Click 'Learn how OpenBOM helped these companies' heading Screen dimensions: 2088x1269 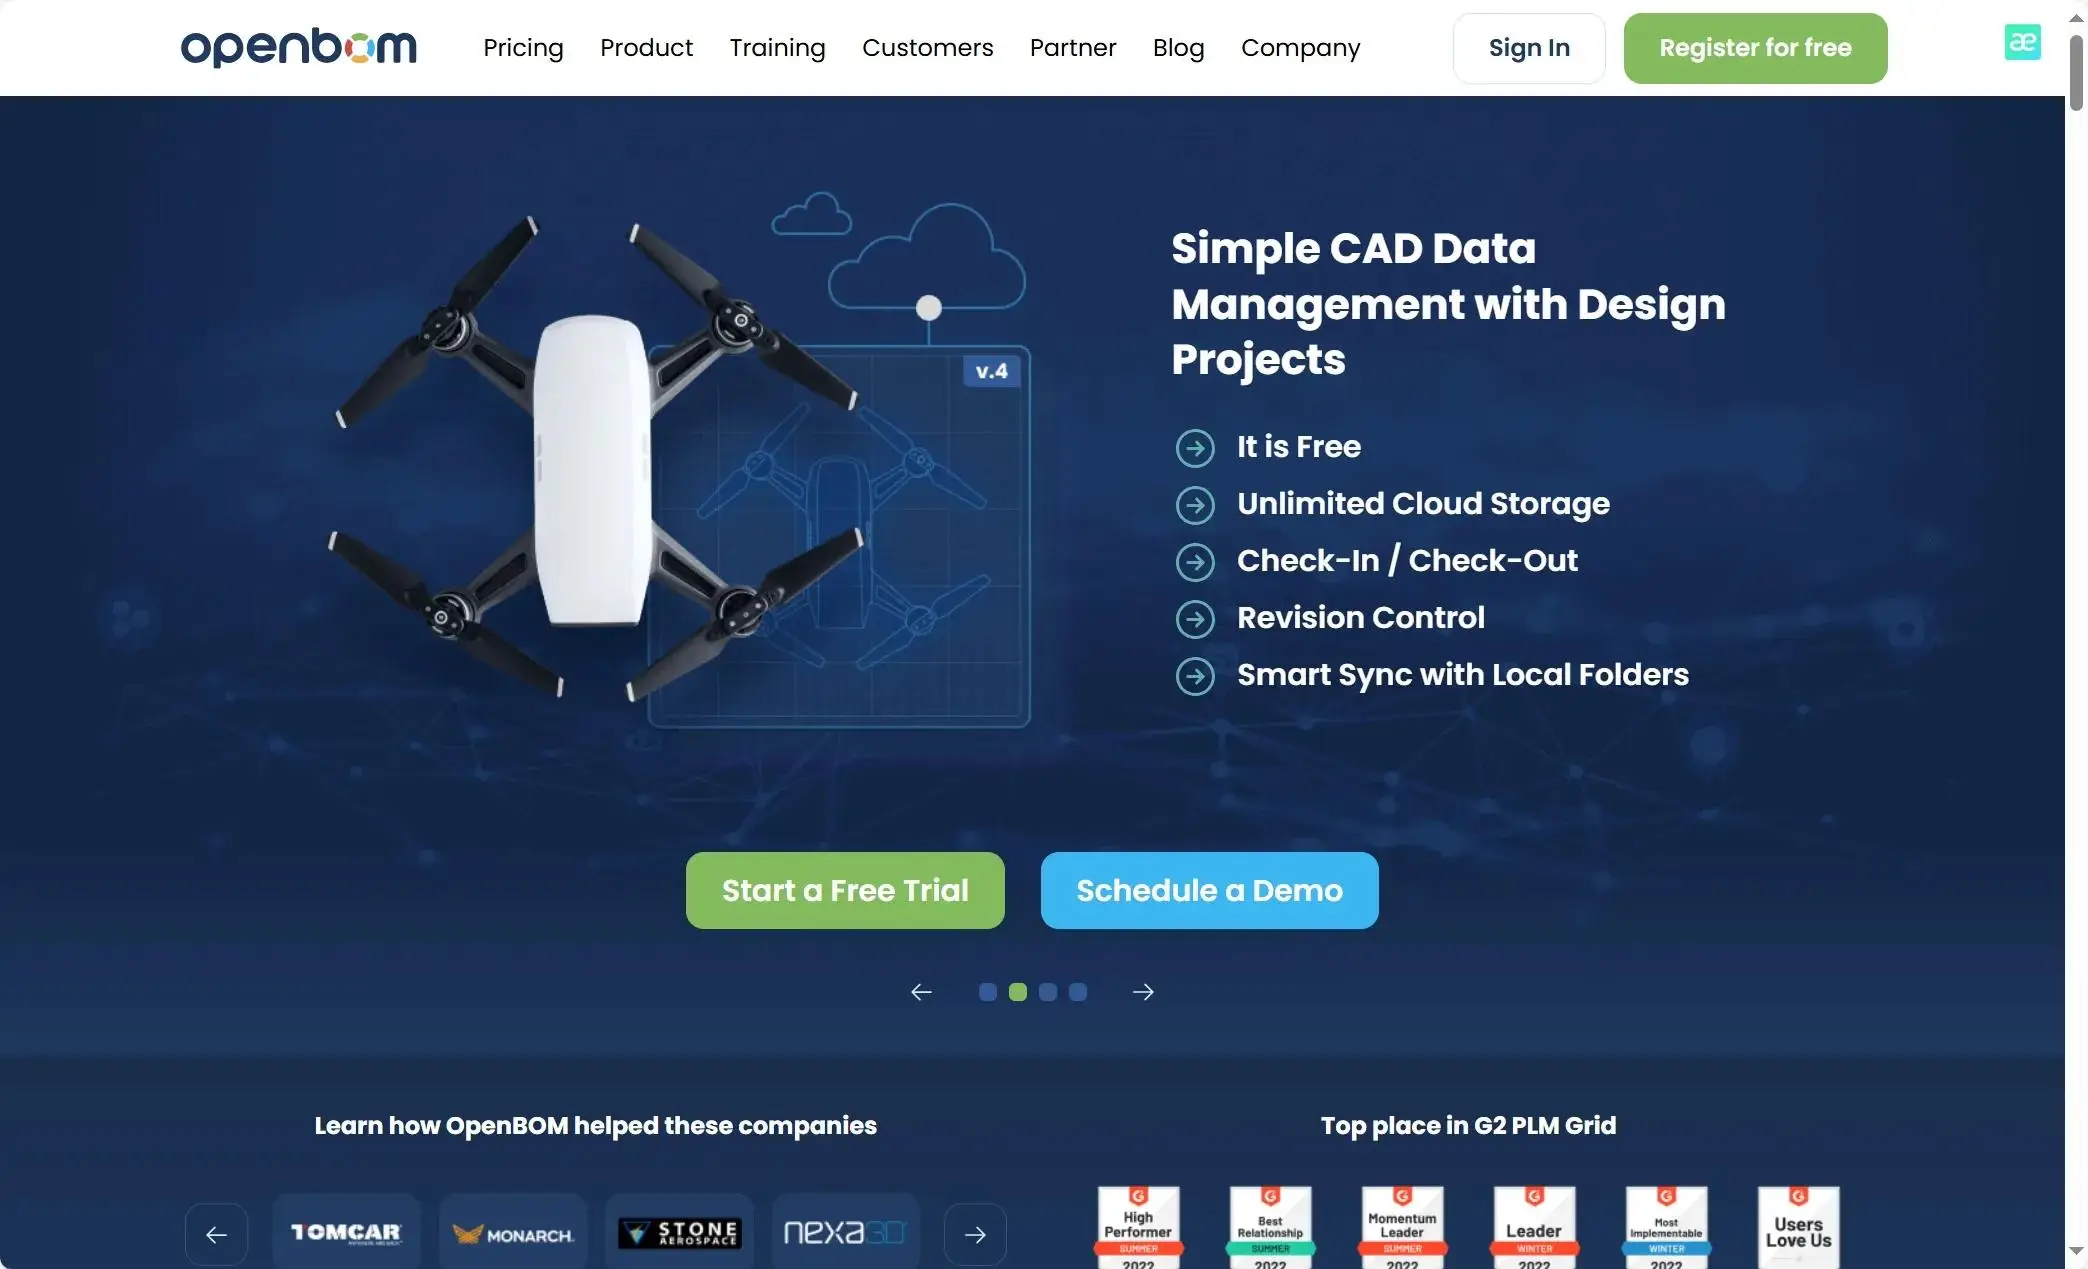tap(595, 1125)
